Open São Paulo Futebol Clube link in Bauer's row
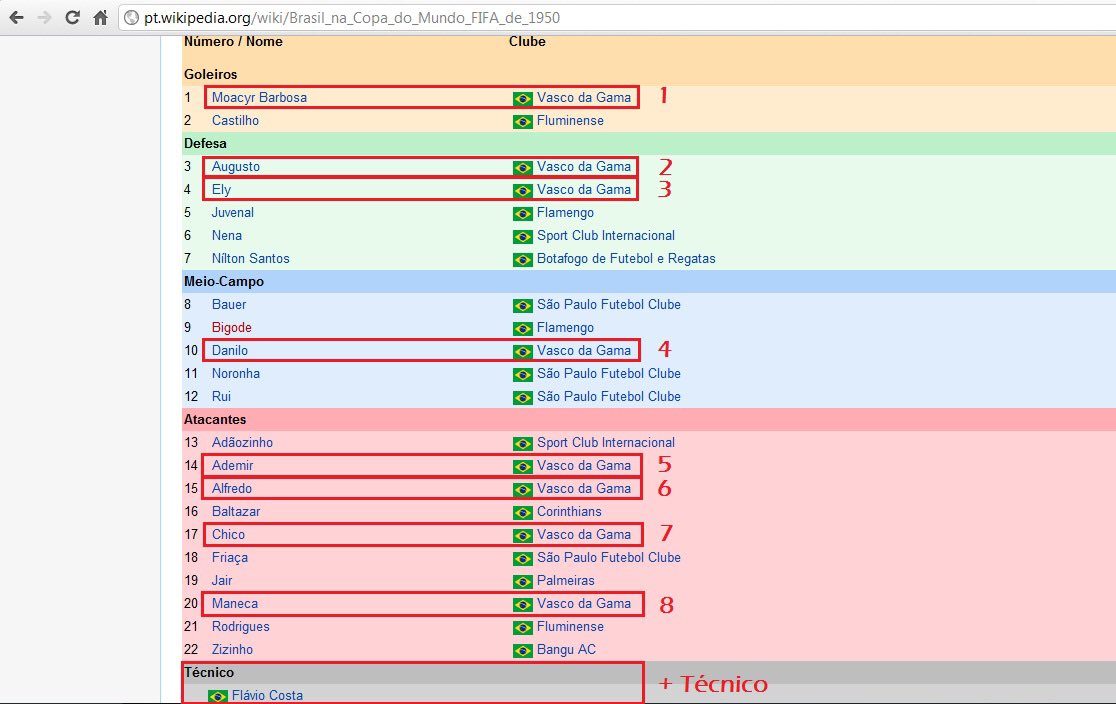Image resolution: width=1116 pixels, height=704 pixels. [609, 305]
